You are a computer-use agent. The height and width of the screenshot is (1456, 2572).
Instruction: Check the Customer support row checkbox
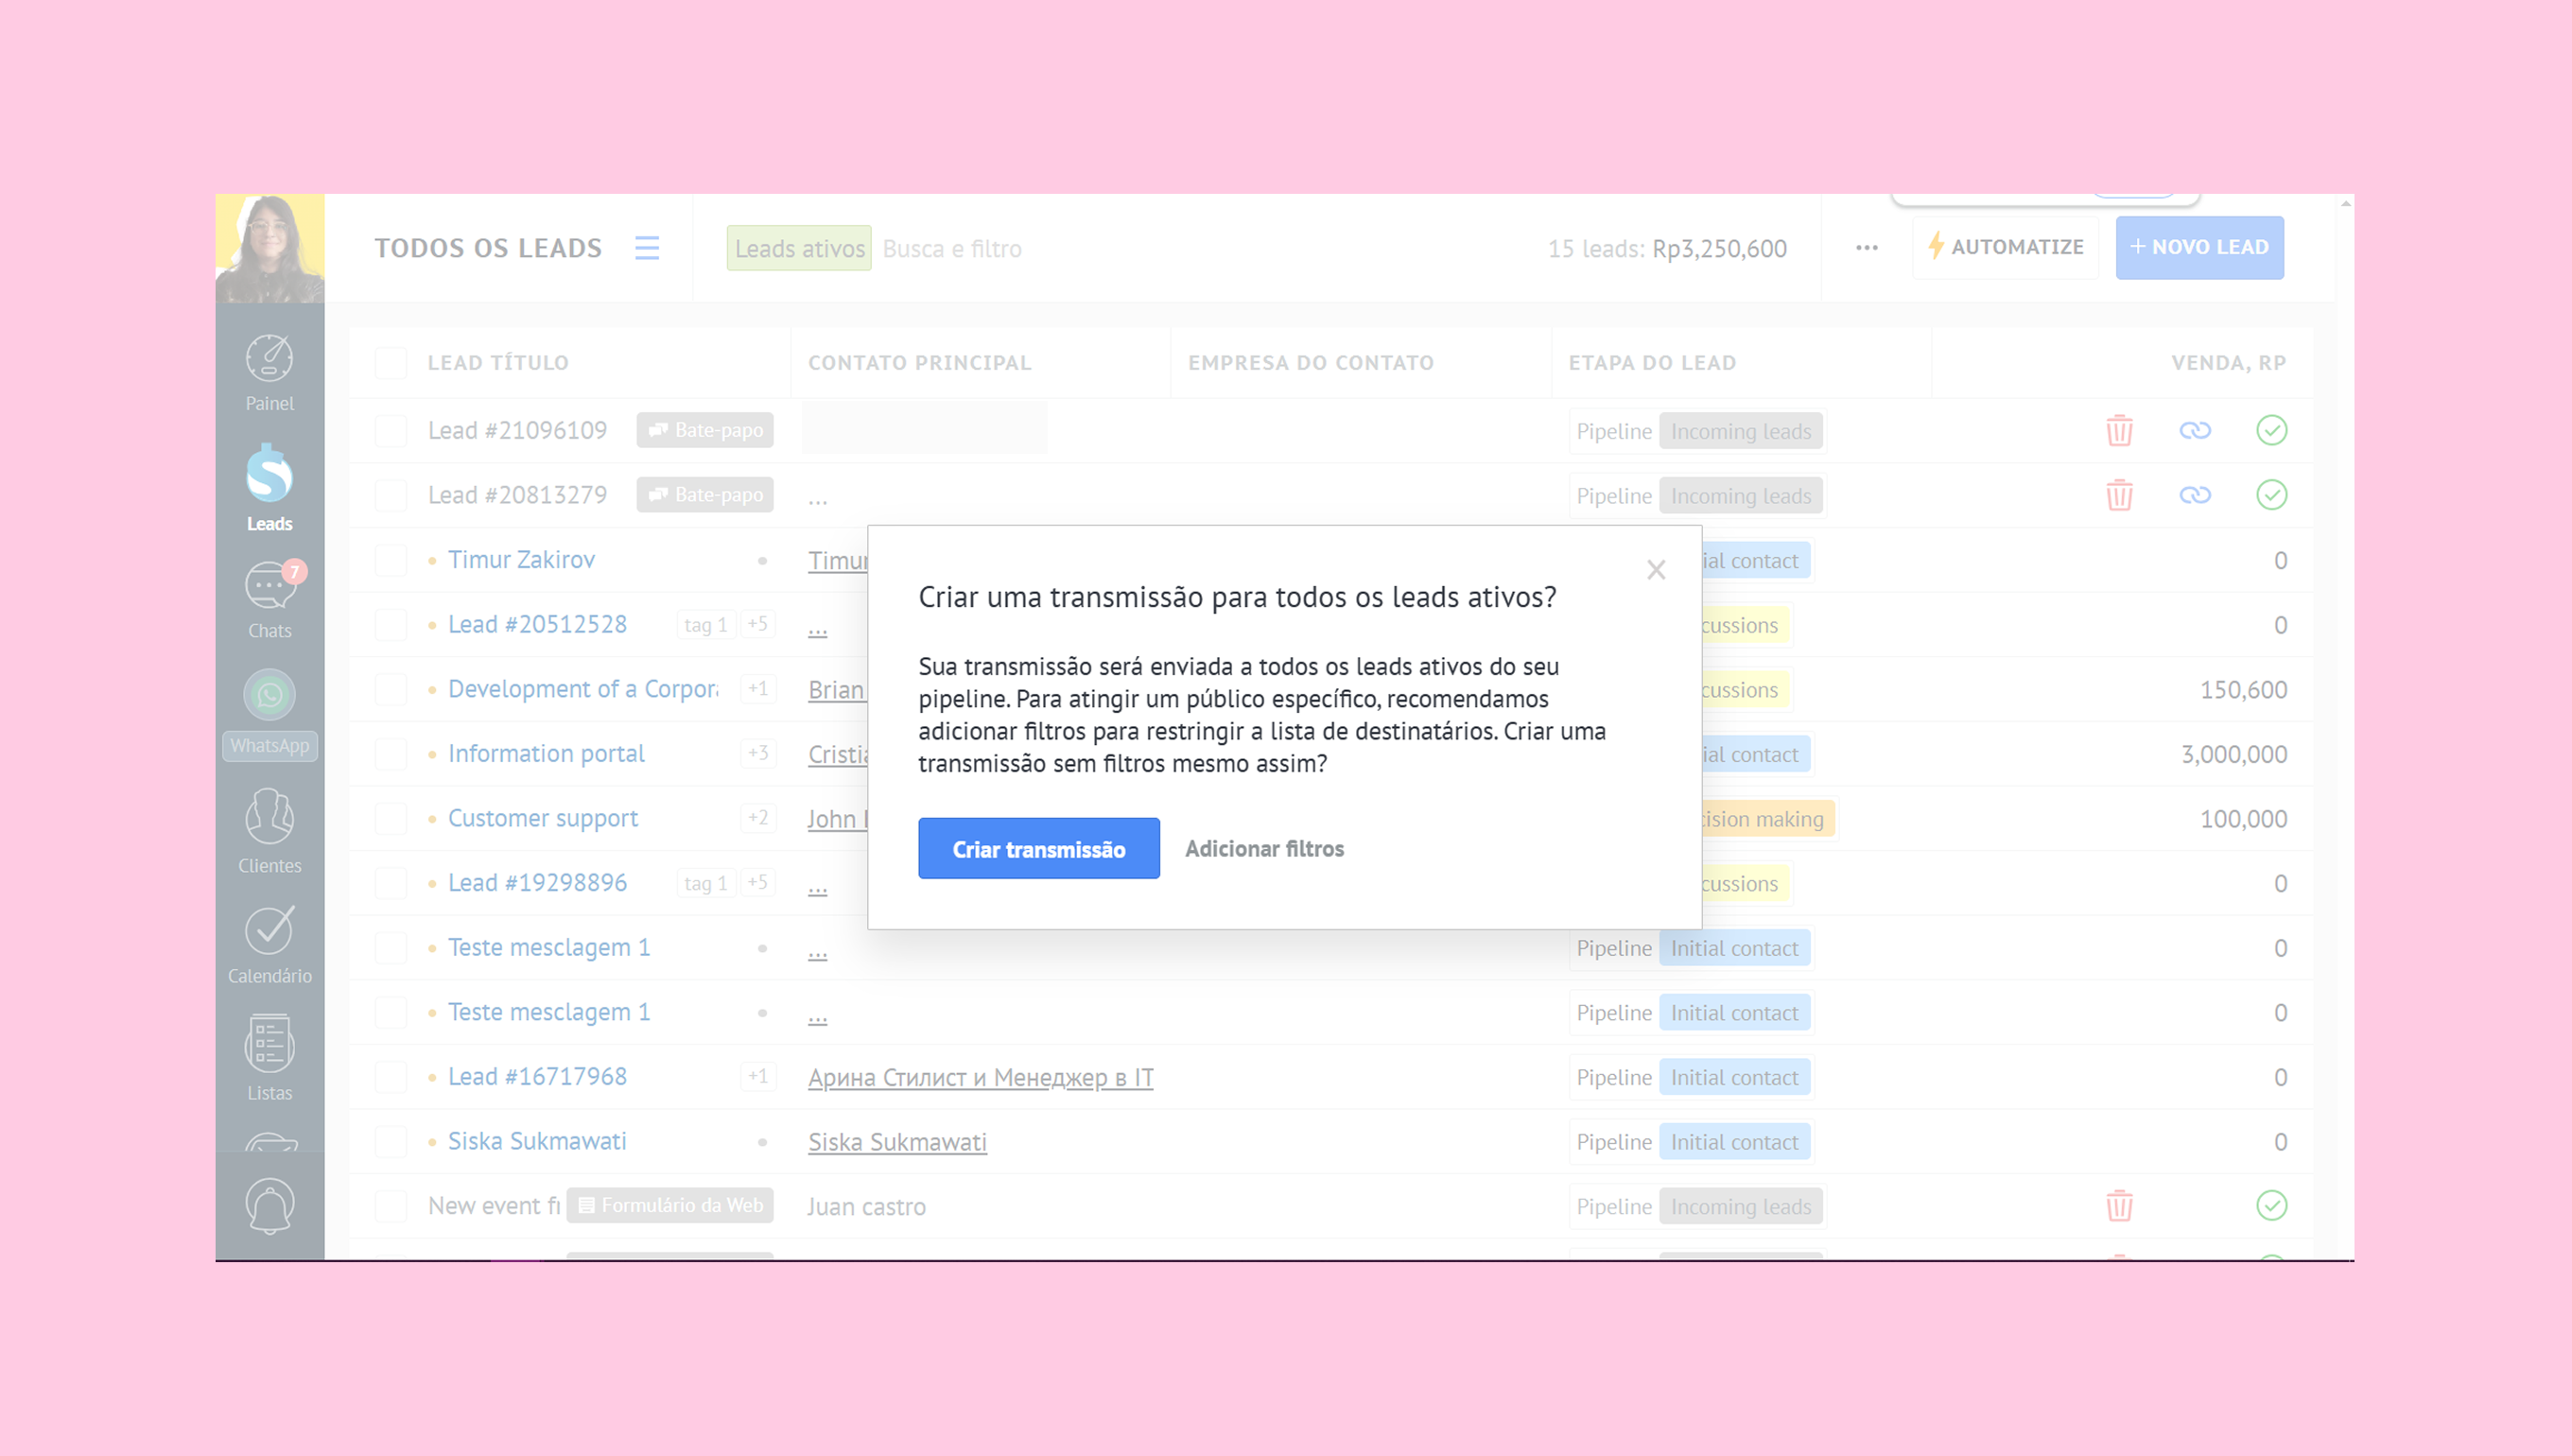pyautogui.click(x=390, y=819)
